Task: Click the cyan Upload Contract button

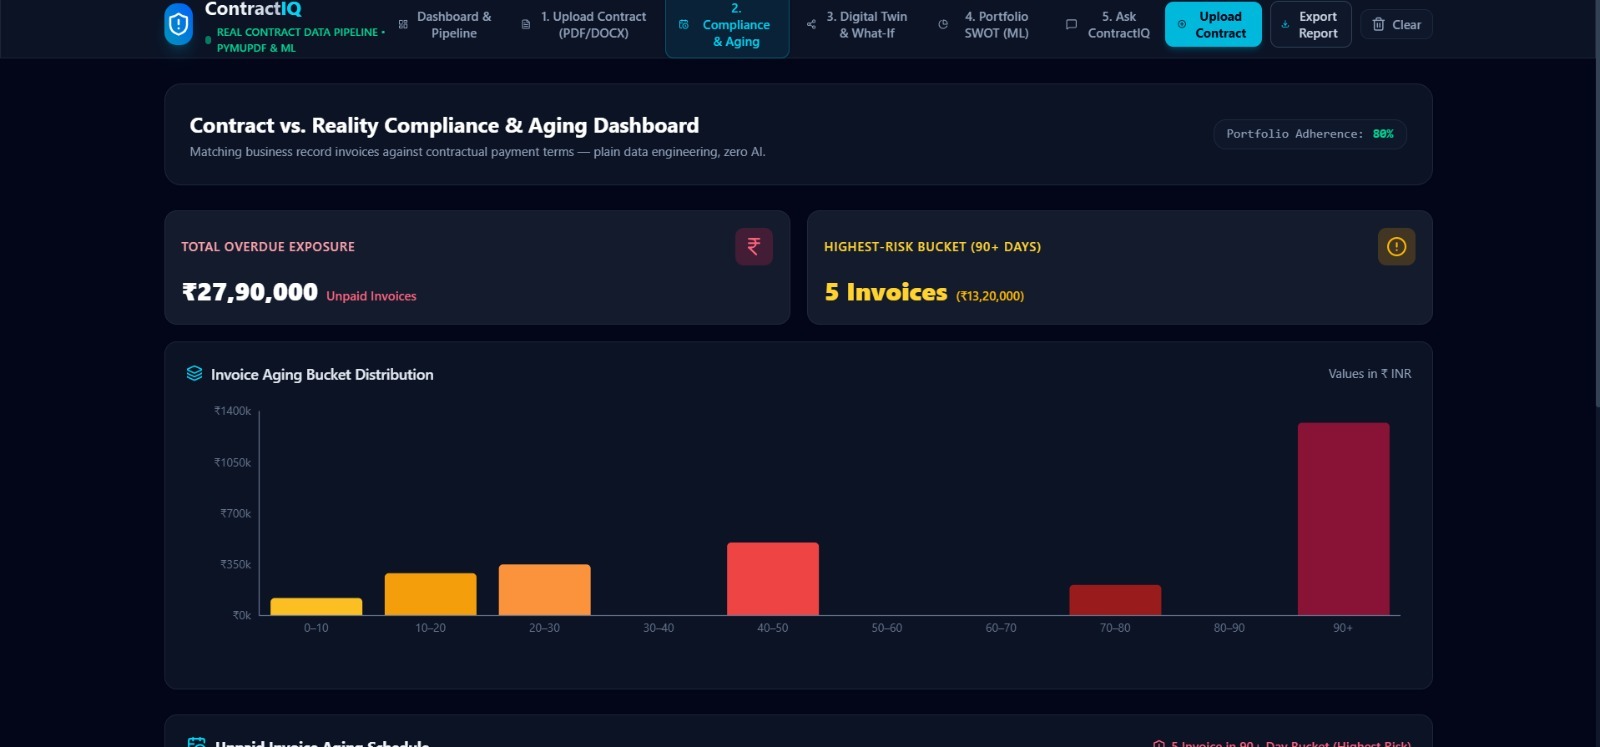Action: tap(1213, 25)
